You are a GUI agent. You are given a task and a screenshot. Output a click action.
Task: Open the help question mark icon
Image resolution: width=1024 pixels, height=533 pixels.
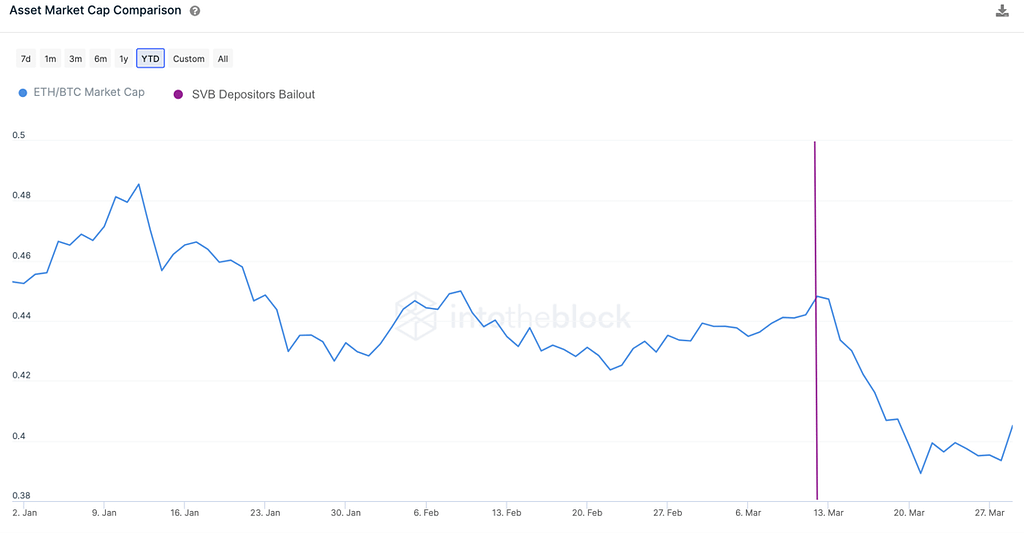(x=195, y=11)
